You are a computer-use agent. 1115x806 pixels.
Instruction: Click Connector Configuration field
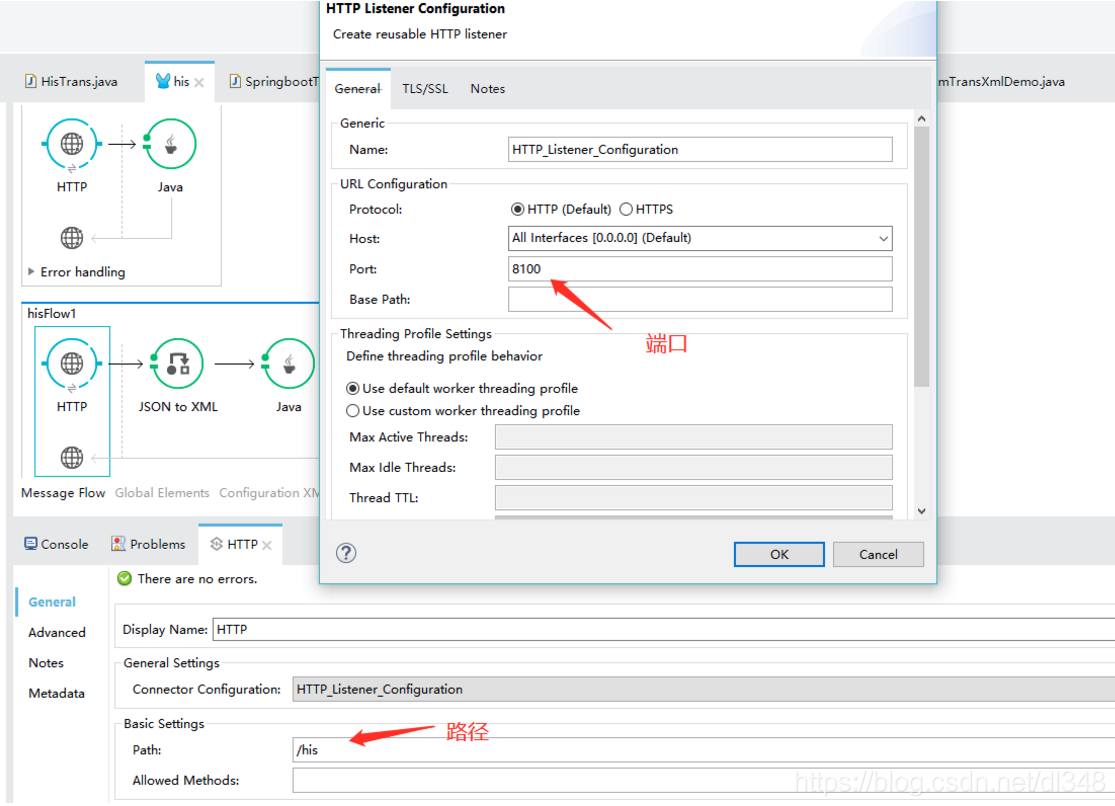pos(704,689)
